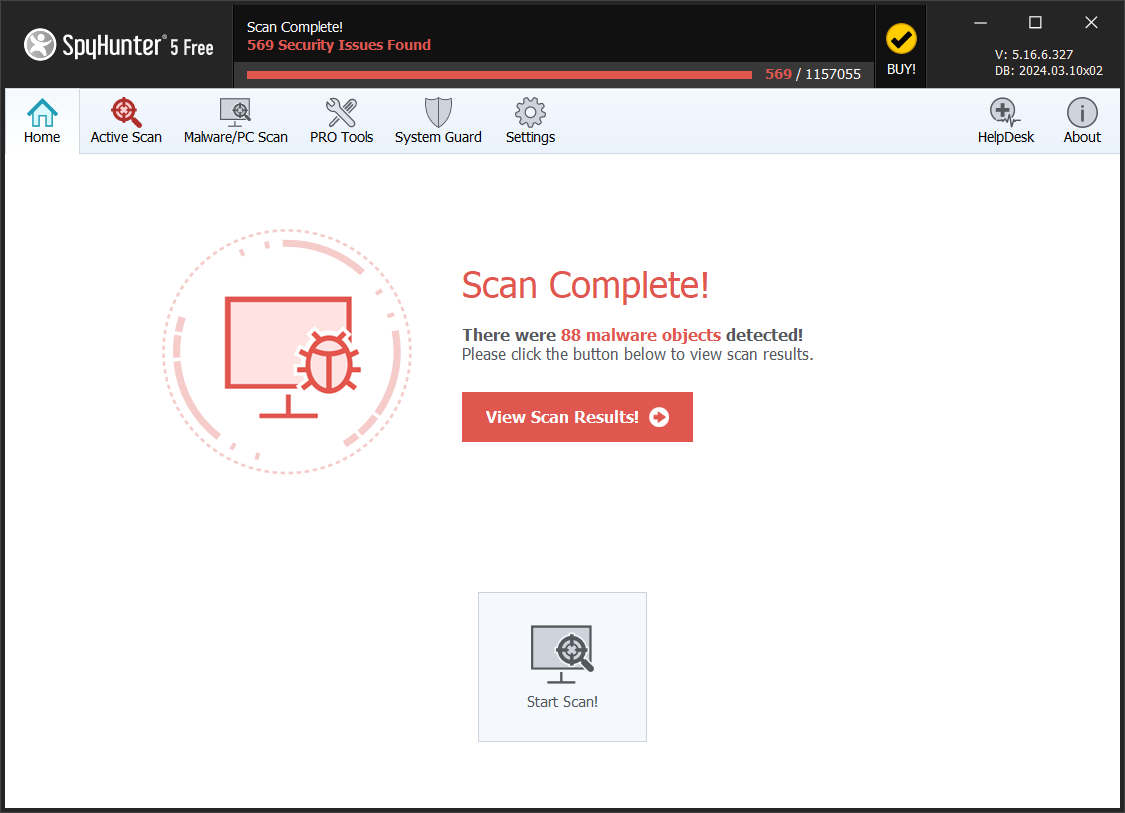Start a new scan with Start Scan! tile
Image resolution: width=1125 pixels, height=813 pixels.
point(562,666)
